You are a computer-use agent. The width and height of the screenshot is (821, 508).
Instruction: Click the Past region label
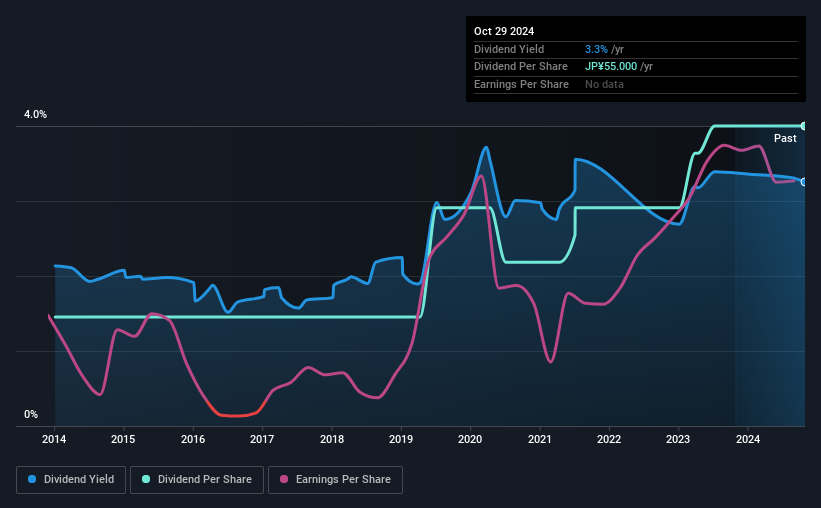[785, 138]
